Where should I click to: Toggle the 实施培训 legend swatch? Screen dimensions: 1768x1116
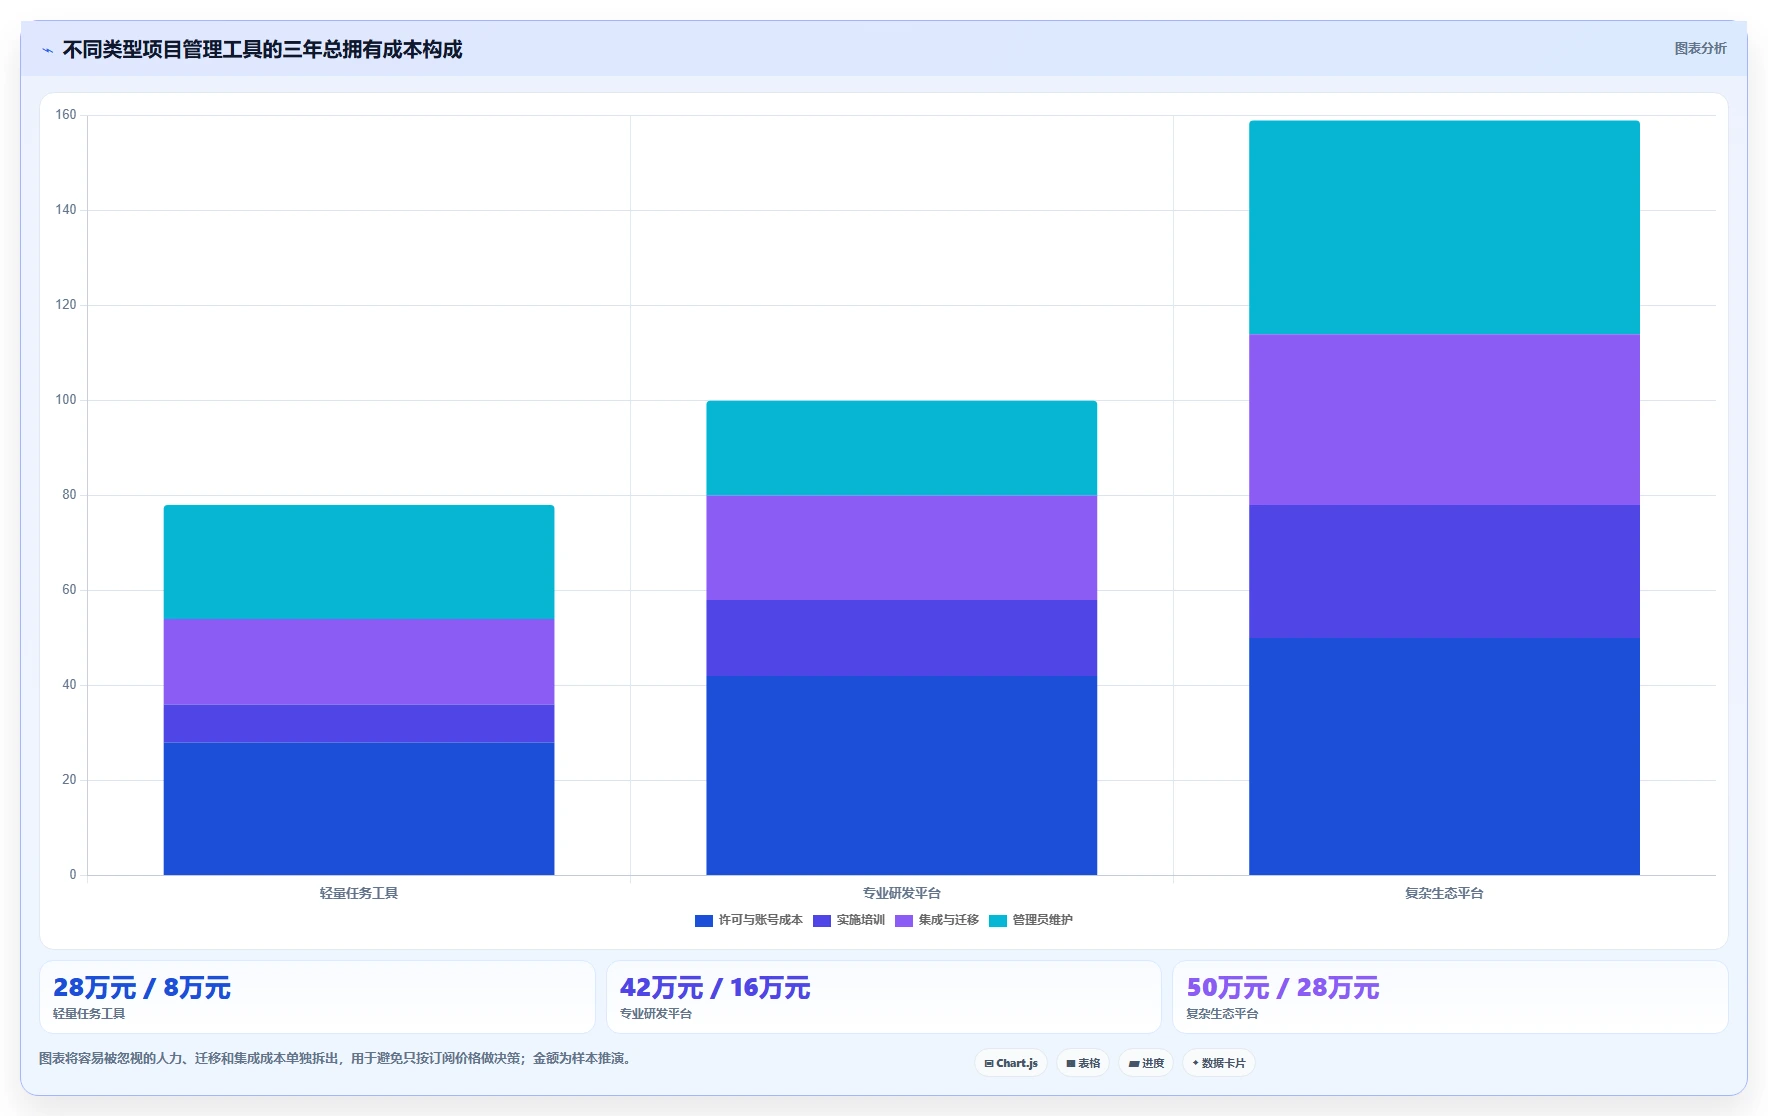[822, 921]
